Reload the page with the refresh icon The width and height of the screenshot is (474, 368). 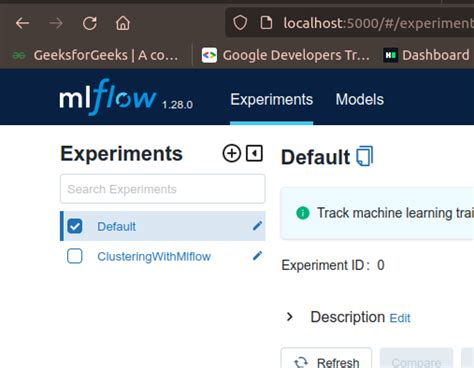tap(90, 23)
